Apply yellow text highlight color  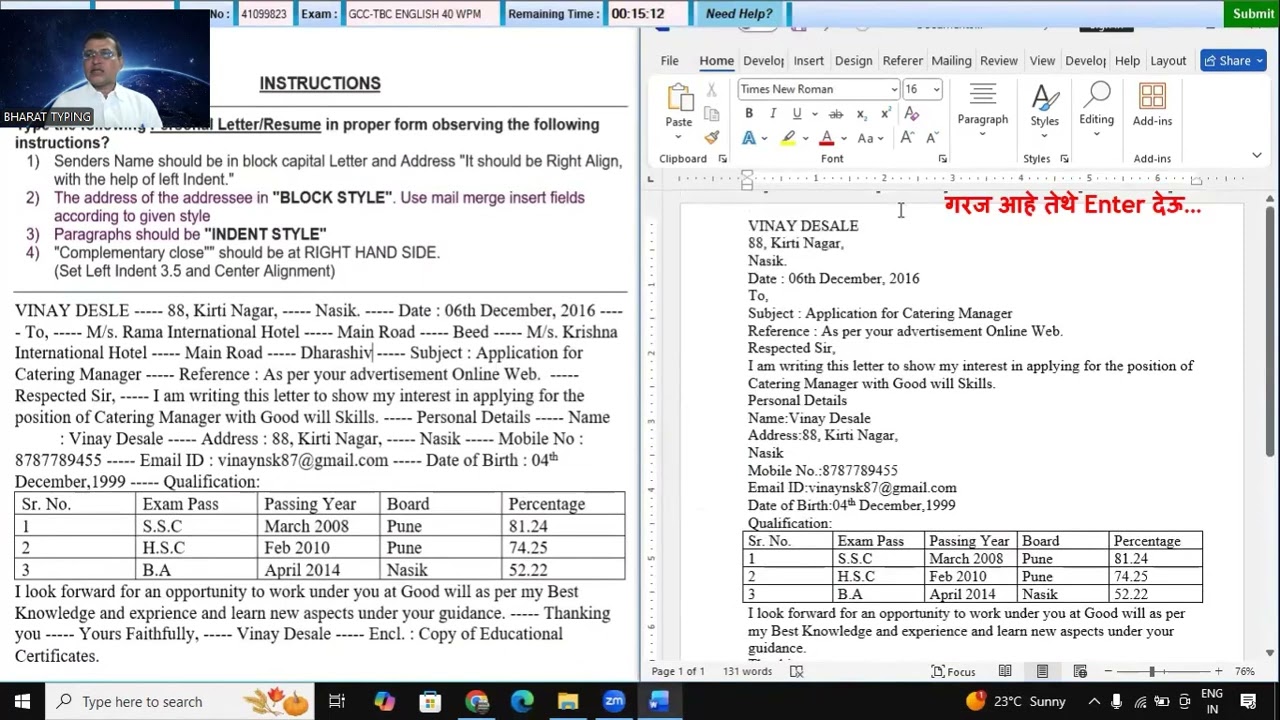click(x=789, y=138)
